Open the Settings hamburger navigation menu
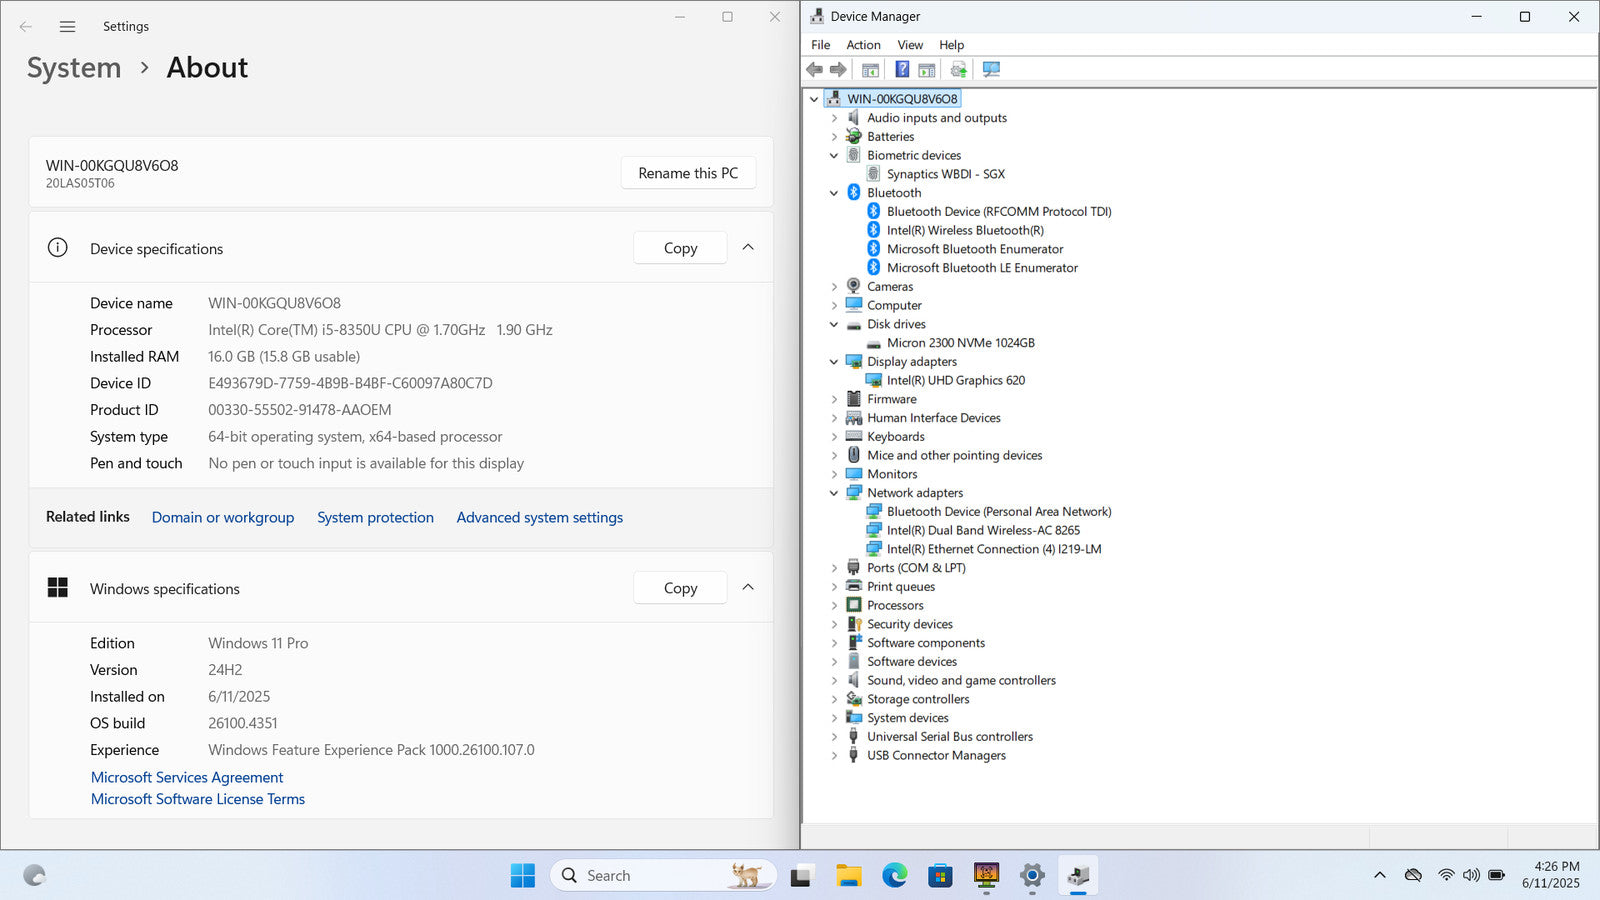Image resolution: width=1600 pixels, height=900 pixels. [67, 27]
